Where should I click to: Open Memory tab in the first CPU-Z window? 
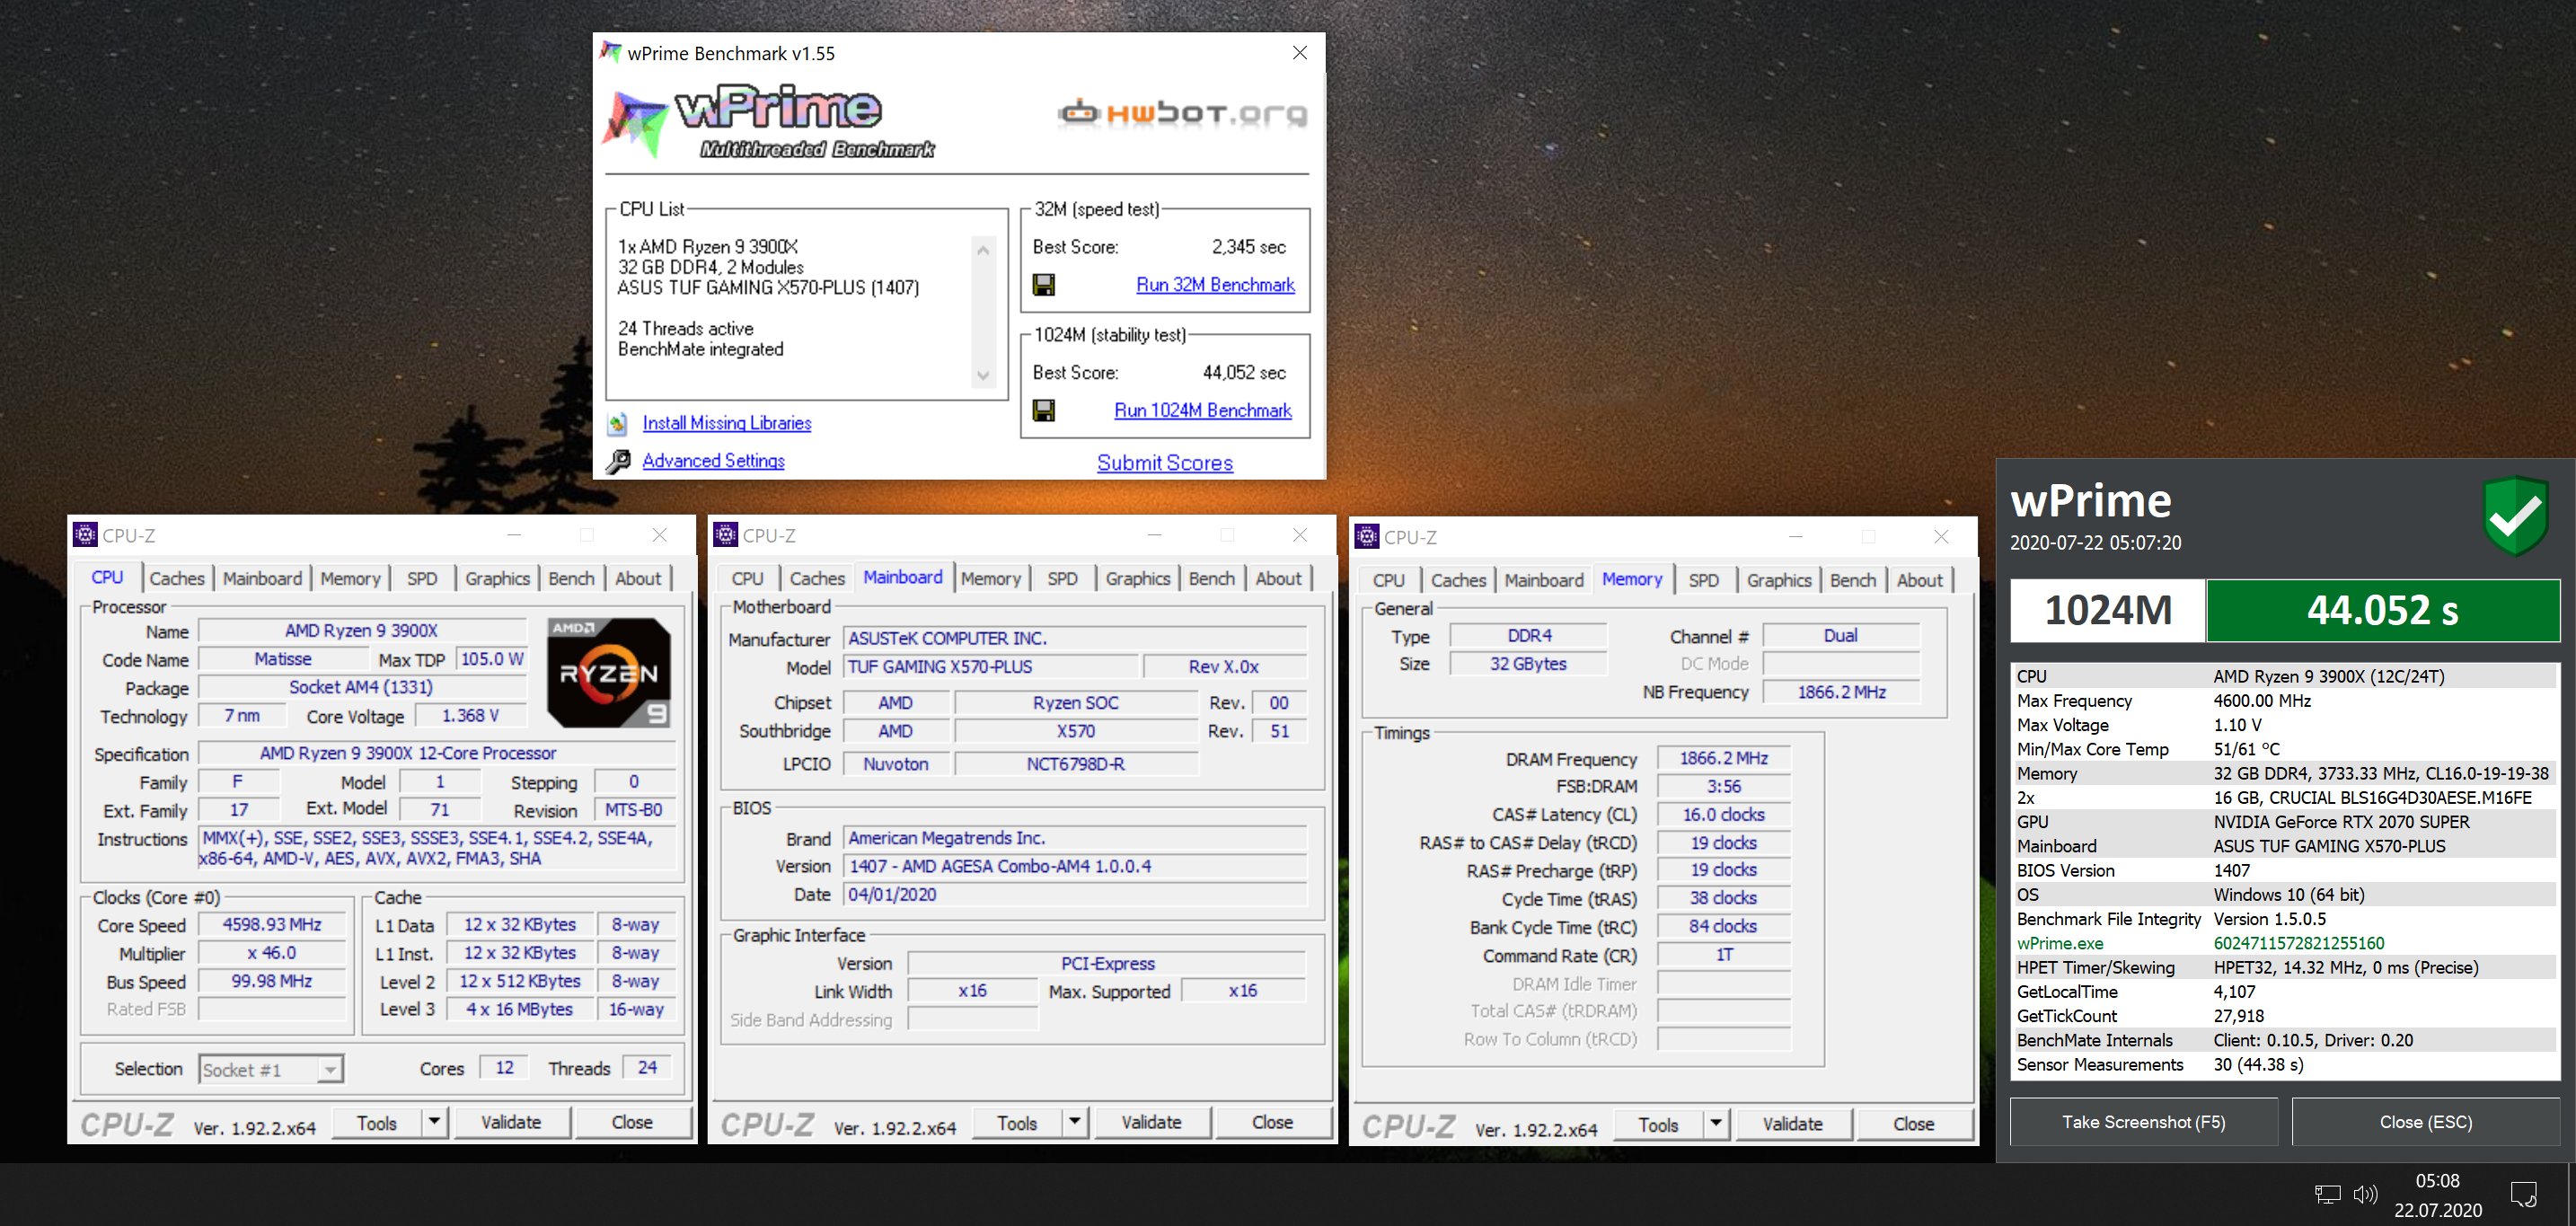[350, 578]
